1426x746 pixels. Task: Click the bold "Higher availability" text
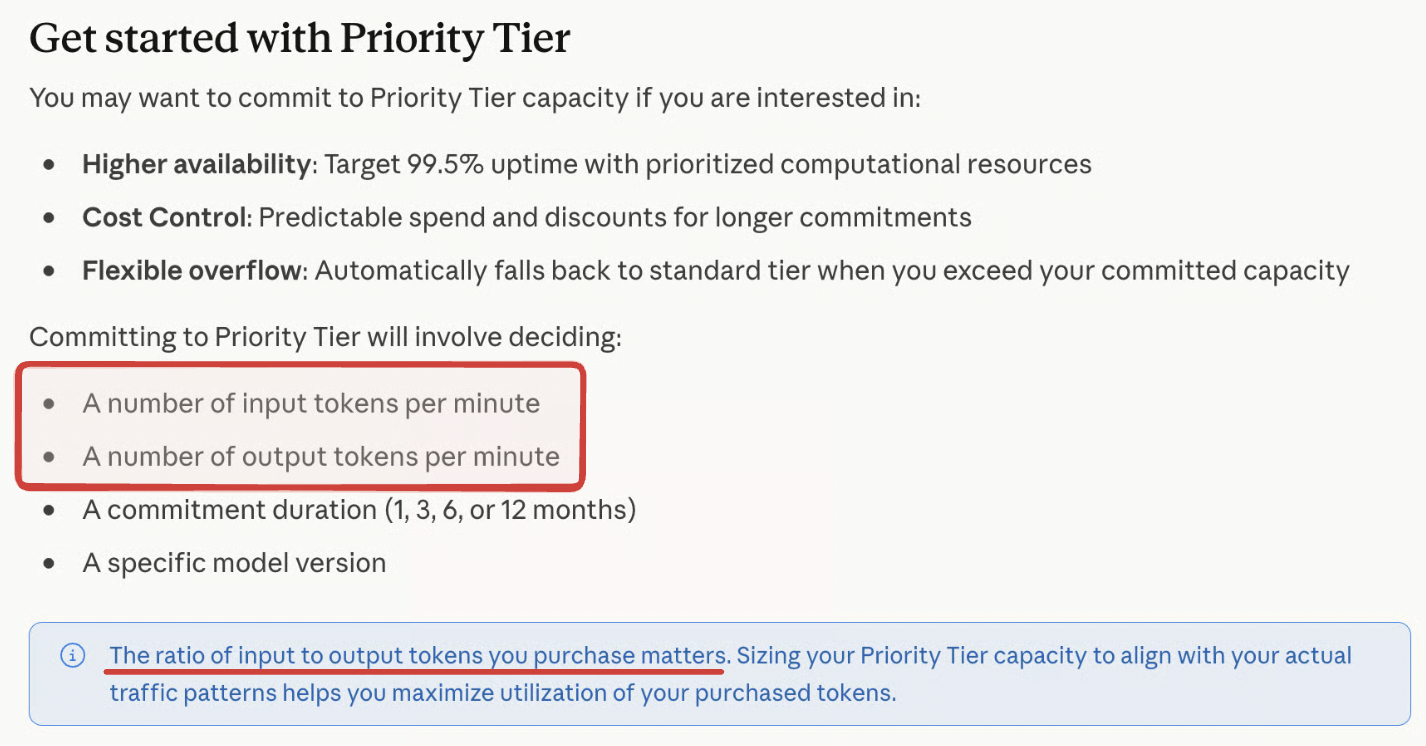tap(196, 164)
